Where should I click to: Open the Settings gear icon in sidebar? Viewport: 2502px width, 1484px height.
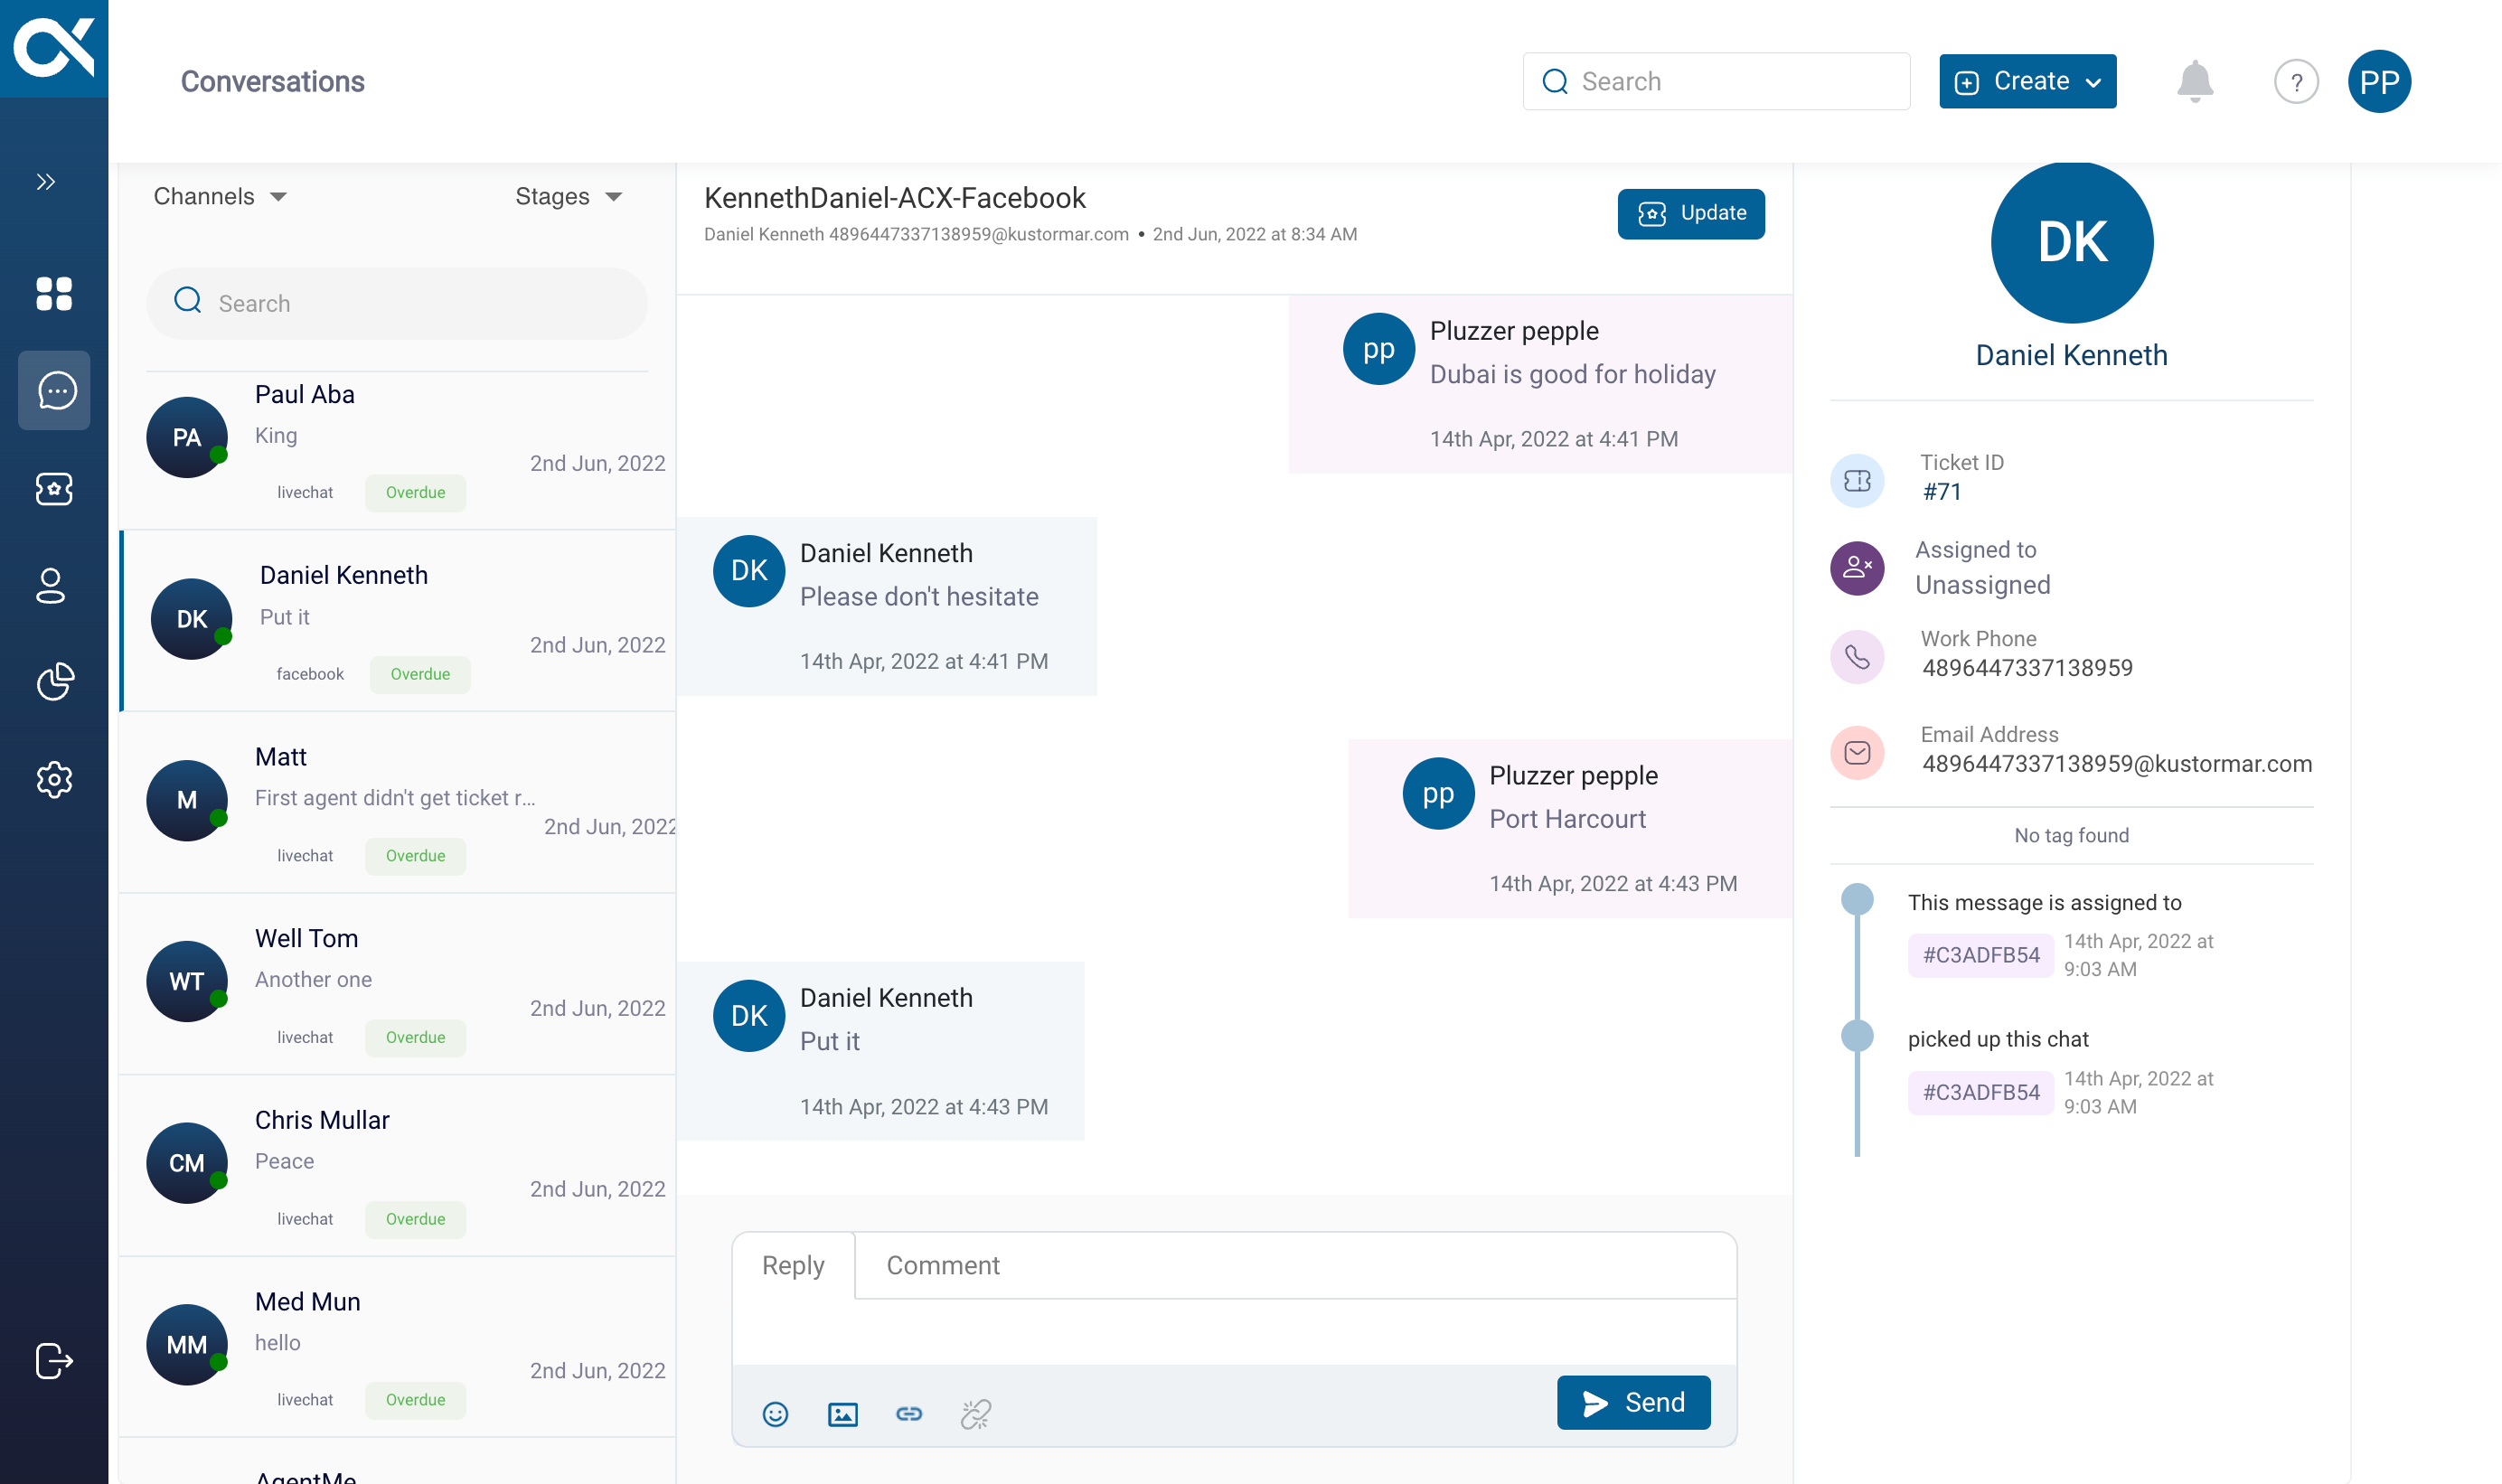point(54,780)
